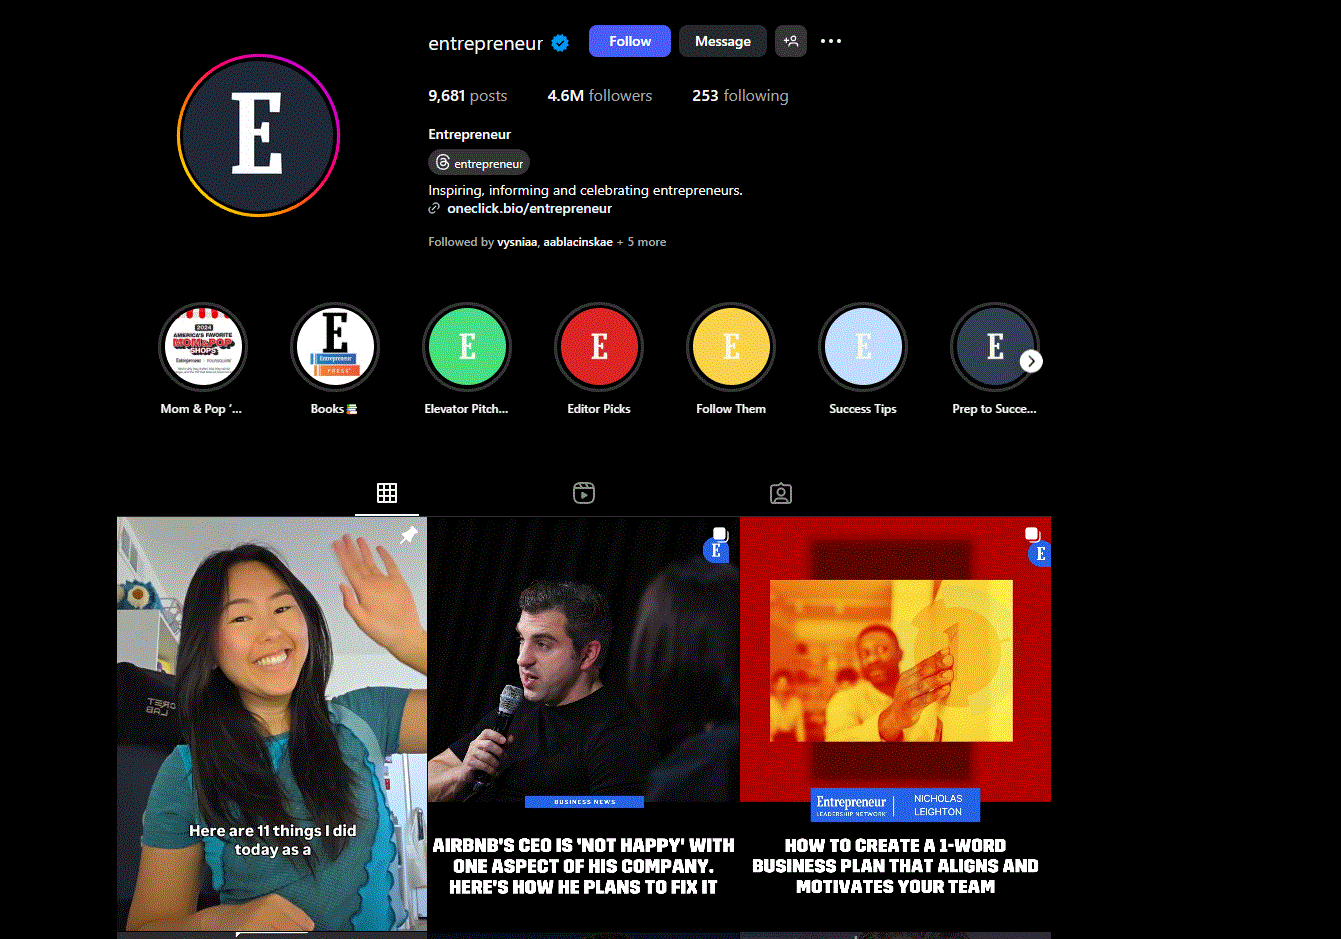The height and width of the screenshot is (939, 1341).
Task: Message the entrepreneur account
Action: [723, 41]
